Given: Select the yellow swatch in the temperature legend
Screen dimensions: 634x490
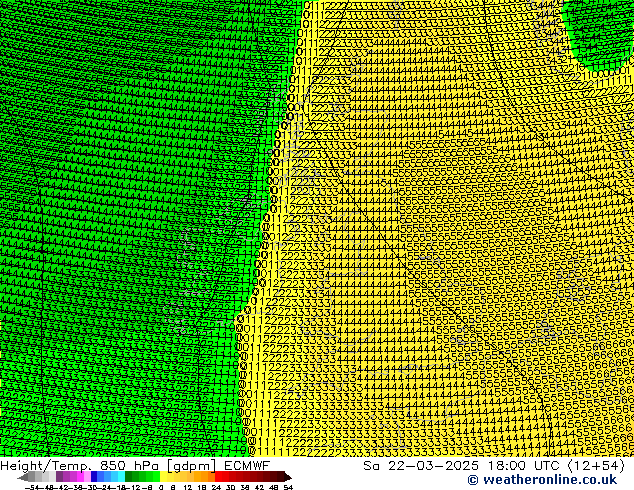Looking at the screenshot, I should coord(163,476).
